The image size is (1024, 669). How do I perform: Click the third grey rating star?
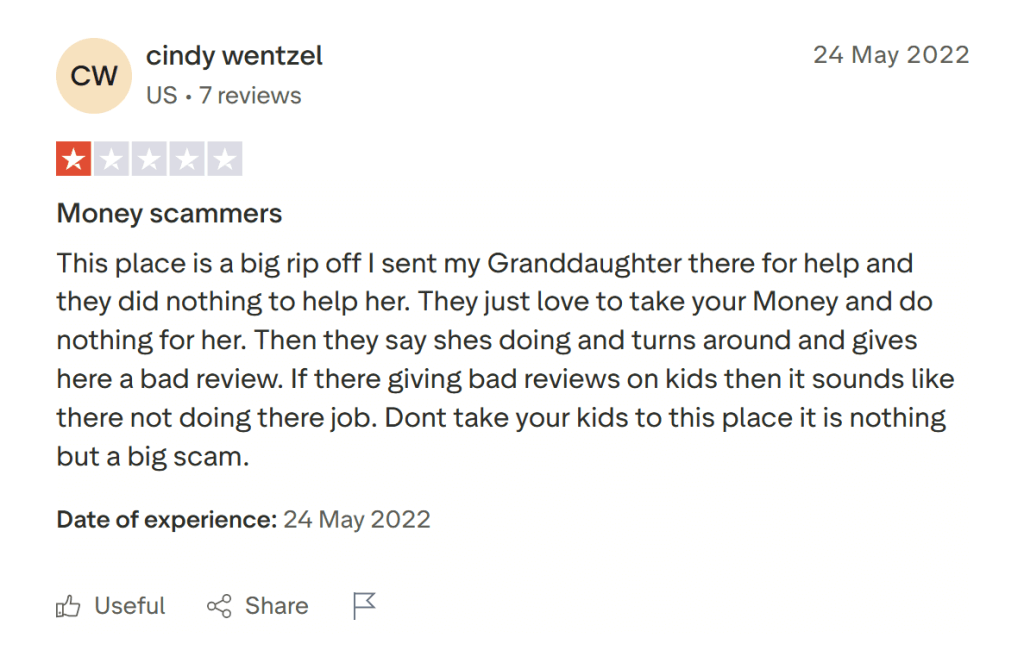pos(149,159)
